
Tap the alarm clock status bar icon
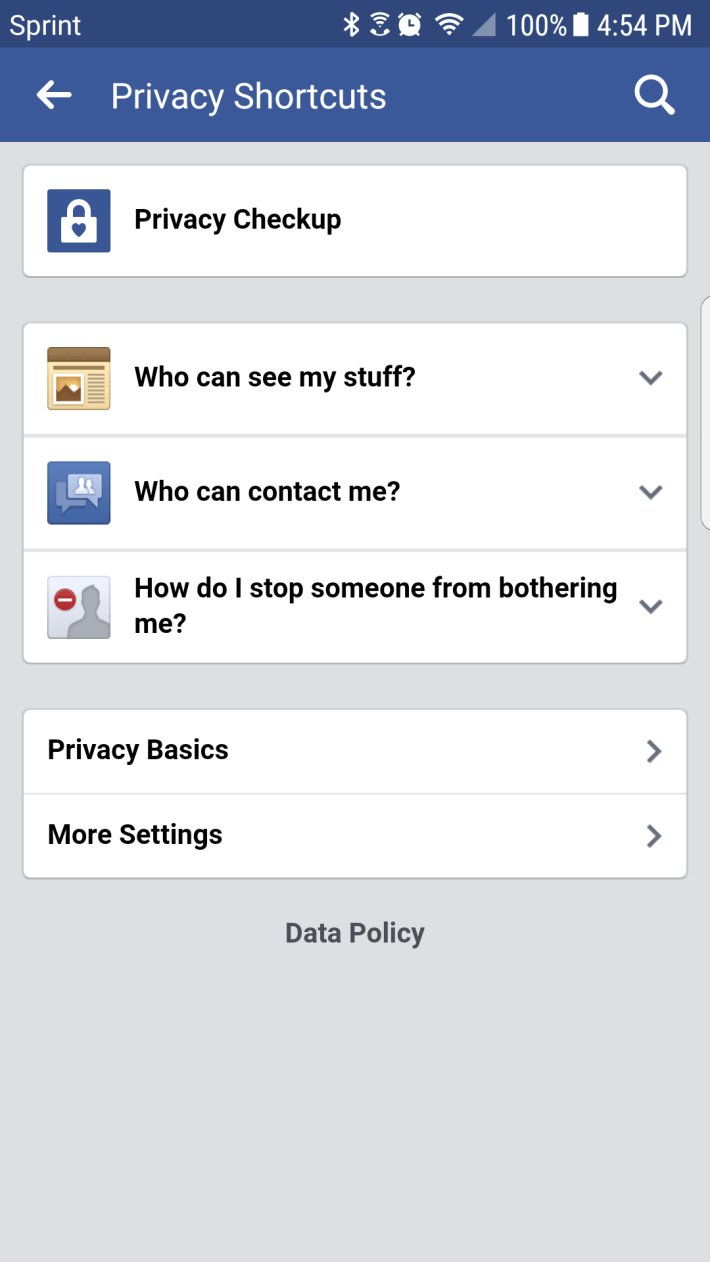coord(408,24)
